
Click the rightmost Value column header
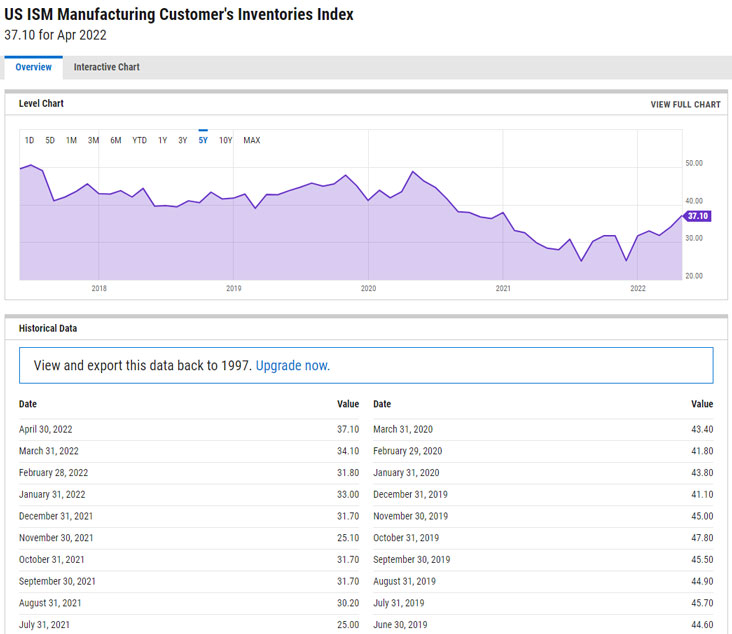coord(702,404)
